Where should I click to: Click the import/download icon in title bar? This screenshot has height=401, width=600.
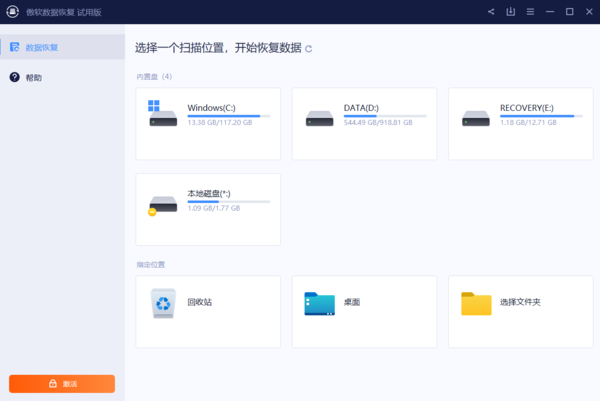510,12
